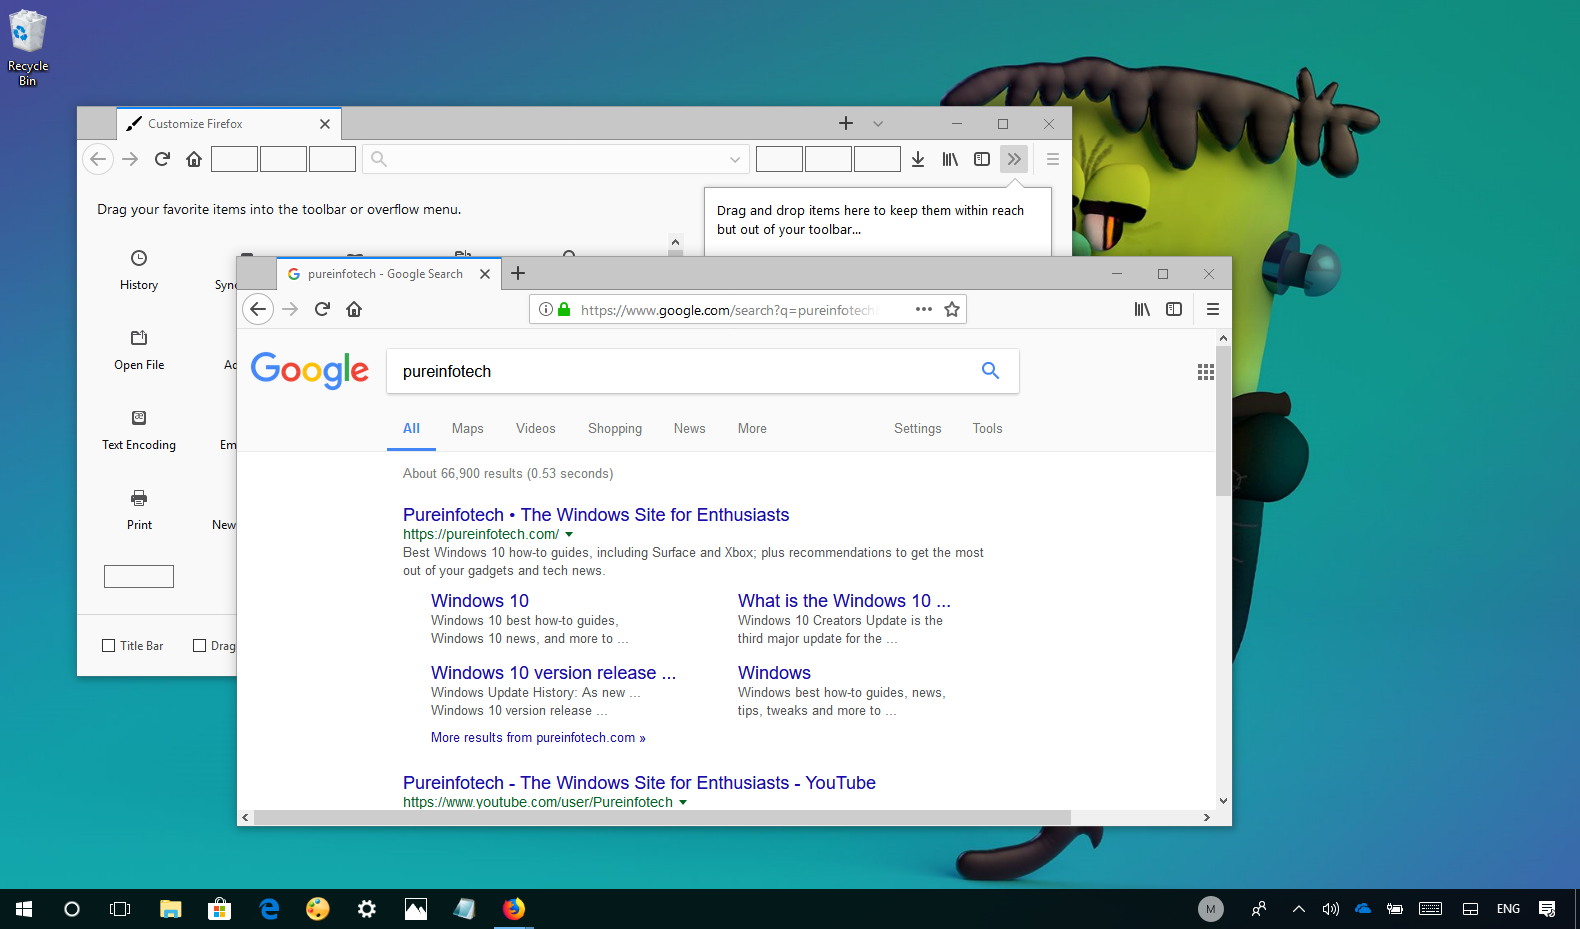Launch Firefox from the taskbar
Screen dimensions: 1580x929
pyautogui.click(x=514, y=909)
